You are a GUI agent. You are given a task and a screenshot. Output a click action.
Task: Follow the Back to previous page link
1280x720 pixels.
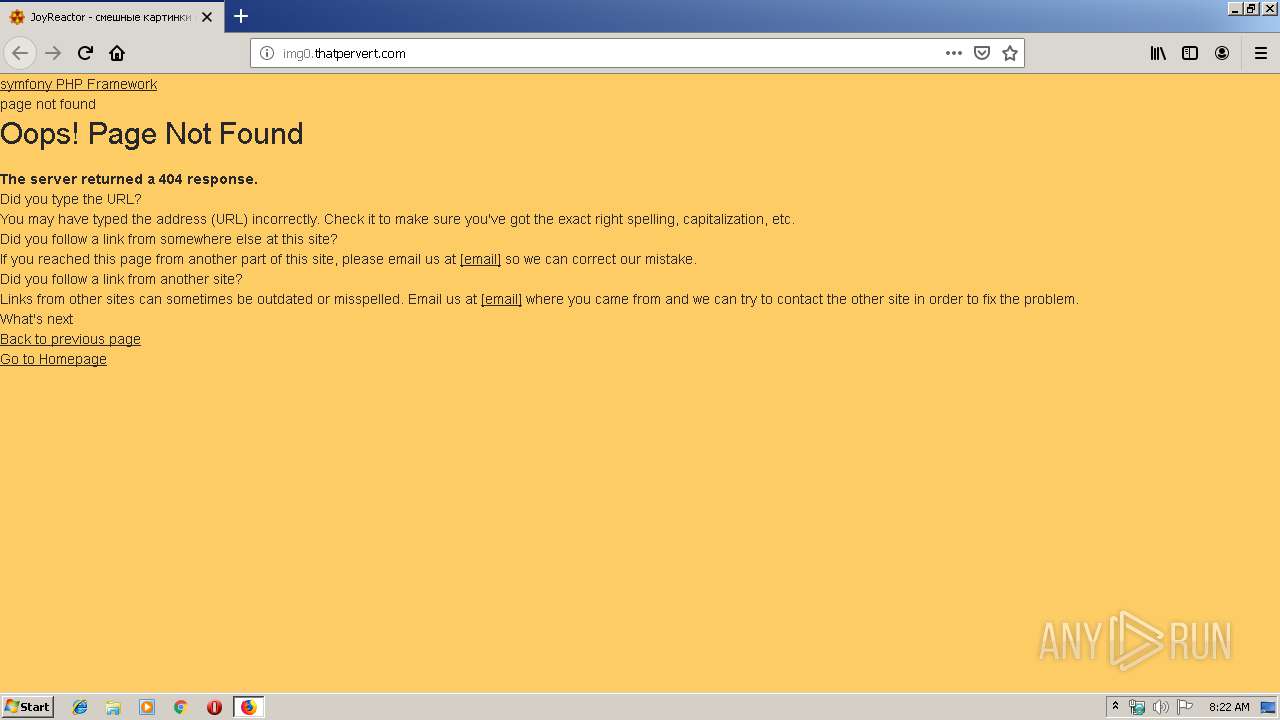(70, 339)
